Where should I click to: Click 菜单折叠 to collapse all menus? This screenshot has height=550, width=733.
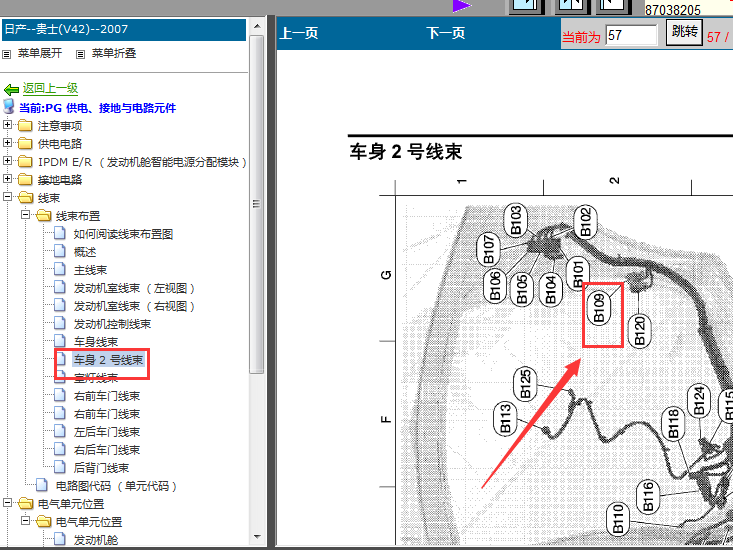tap(114, 53)
